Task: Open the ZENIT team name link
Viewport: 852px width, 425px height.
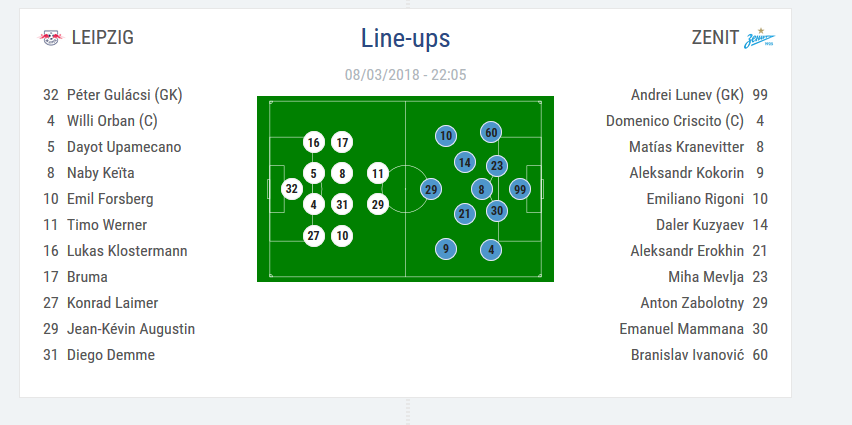Action: coord(714,38)
